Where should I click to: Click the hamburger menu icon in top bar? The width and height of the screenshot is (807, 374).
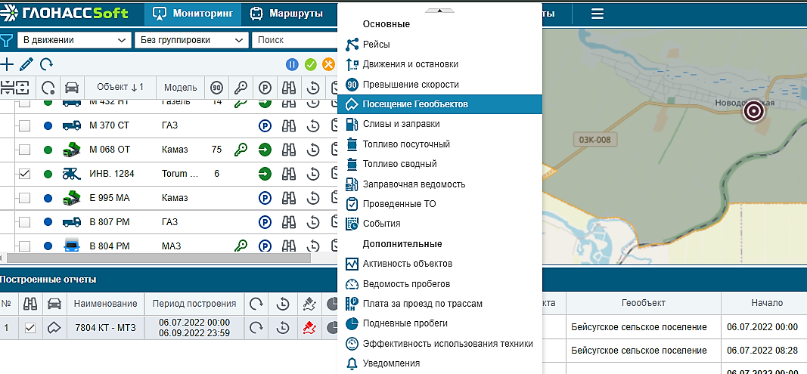[x=597, y=14]
